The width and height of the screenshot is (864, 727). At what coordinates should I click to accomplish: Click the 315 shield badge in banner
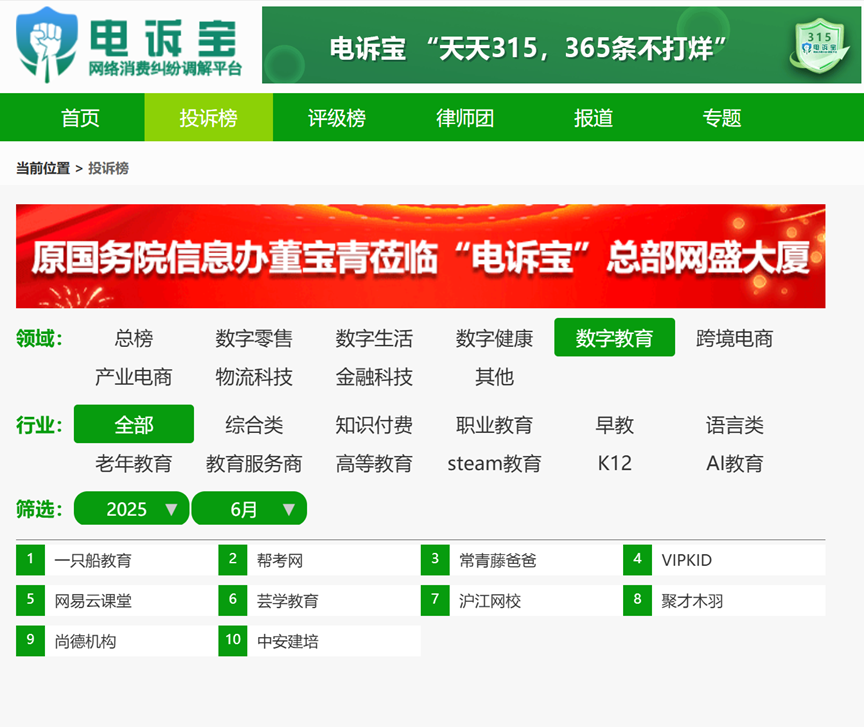tap(819, 45)
